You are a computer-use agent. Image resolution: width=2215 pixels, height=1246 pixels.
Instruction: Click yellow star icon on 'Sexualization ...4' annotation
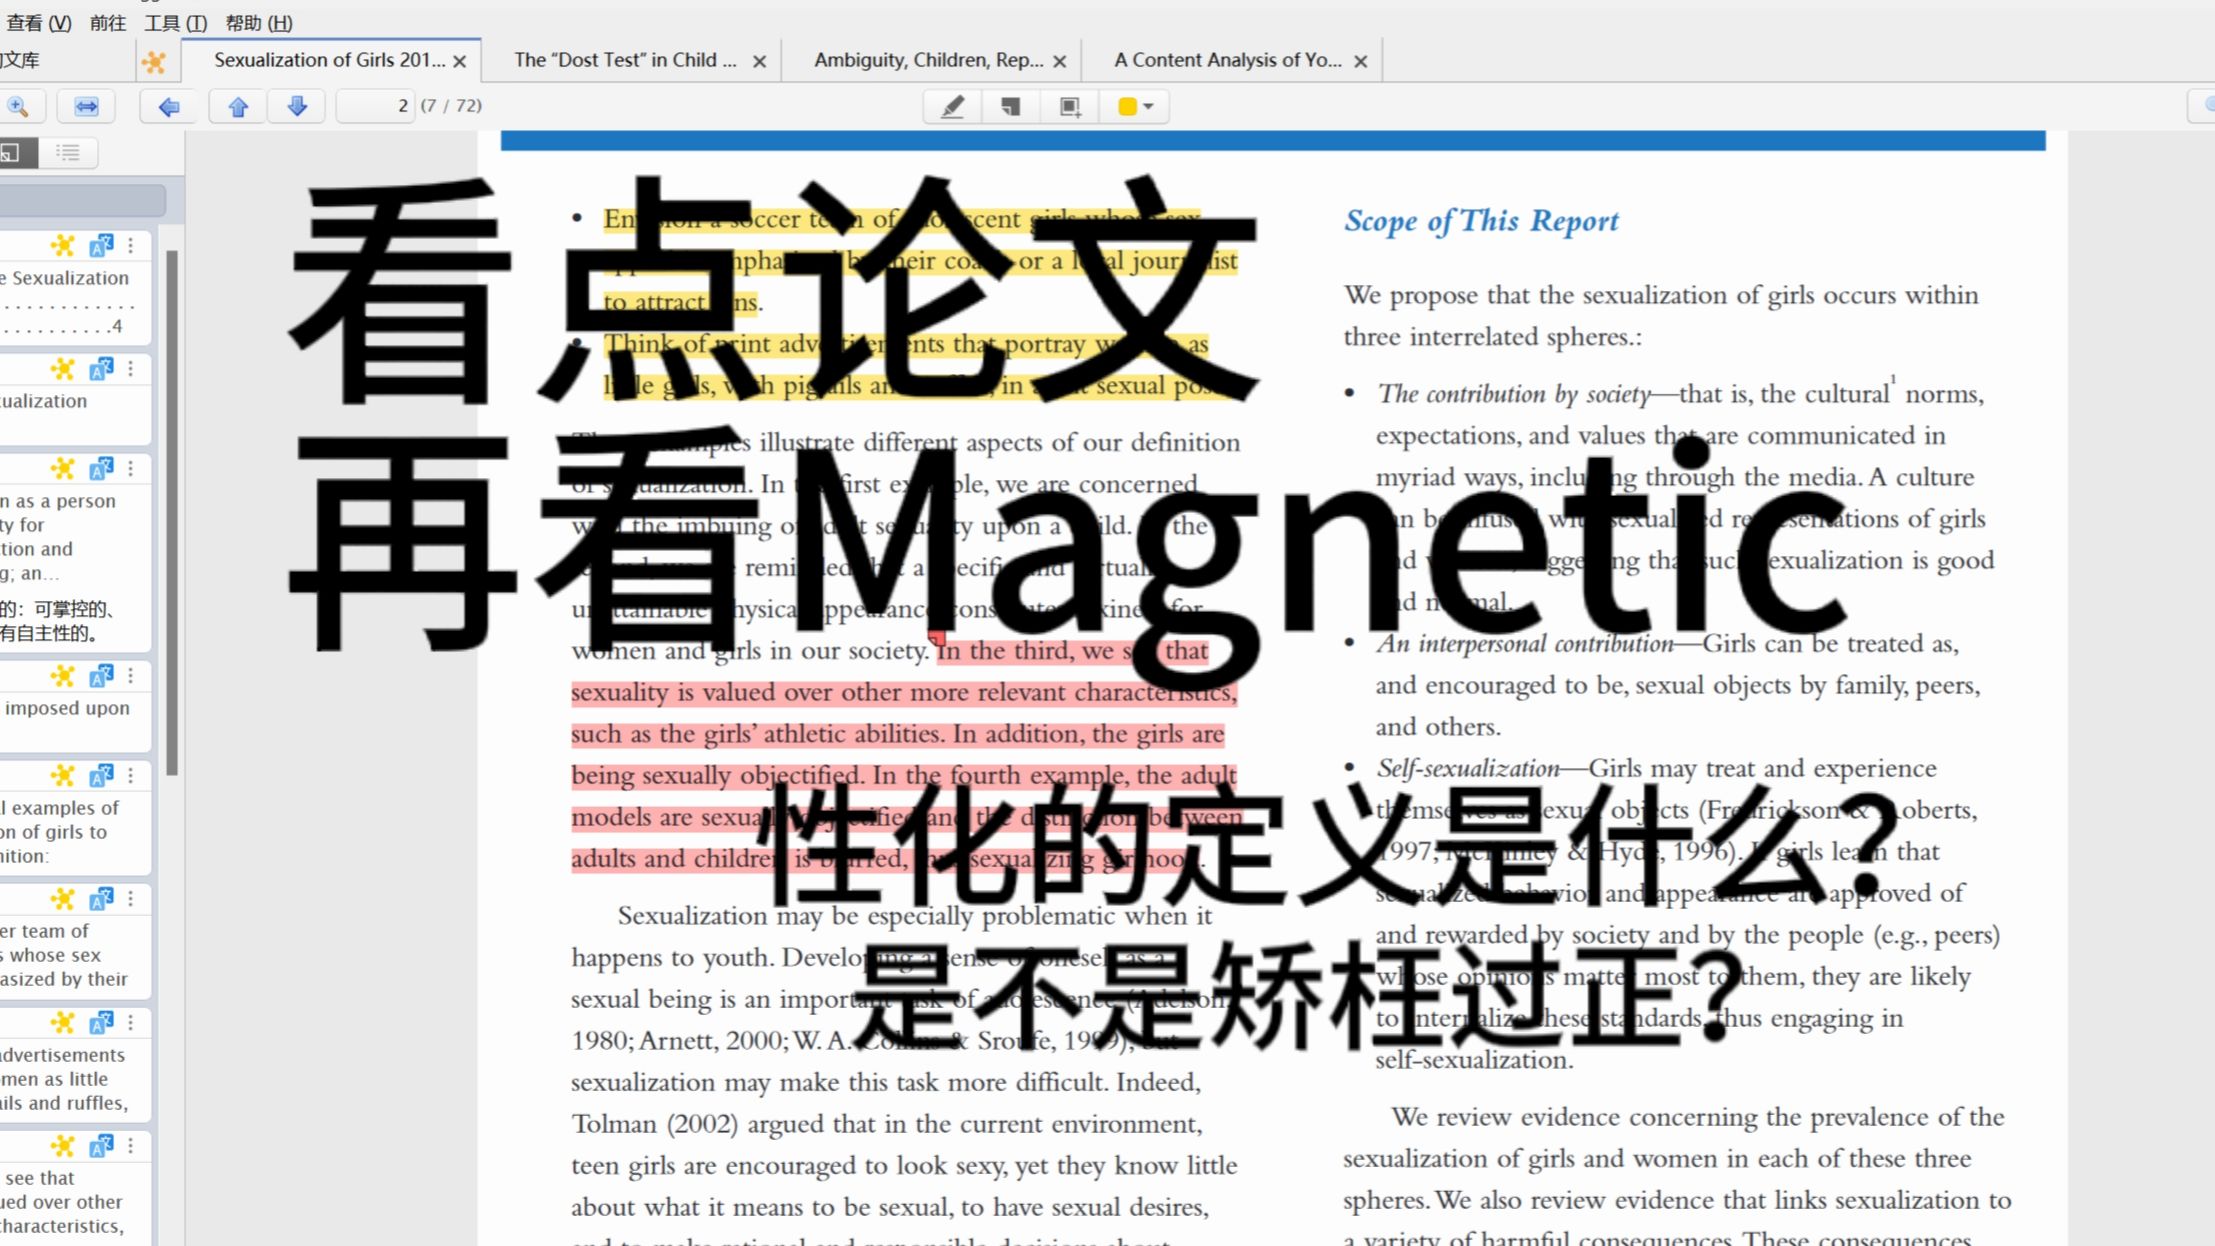pyautogui.click(x=63, y=245)
